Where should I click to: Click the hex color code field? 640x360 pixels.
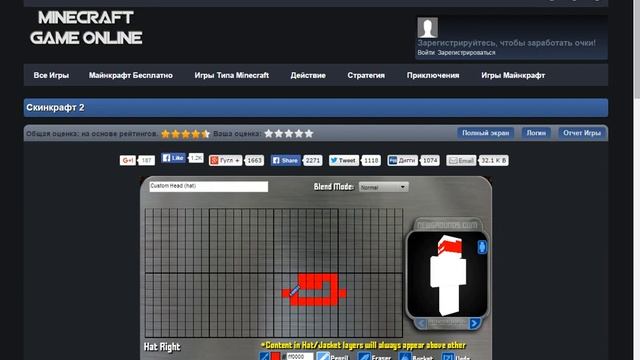tap(300, 357)
